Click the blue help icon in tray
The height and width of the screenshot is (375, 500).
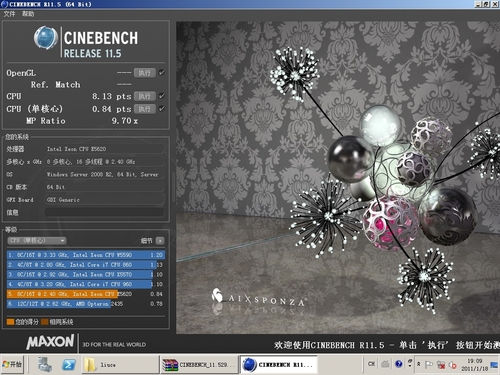(x=398, y=364)
